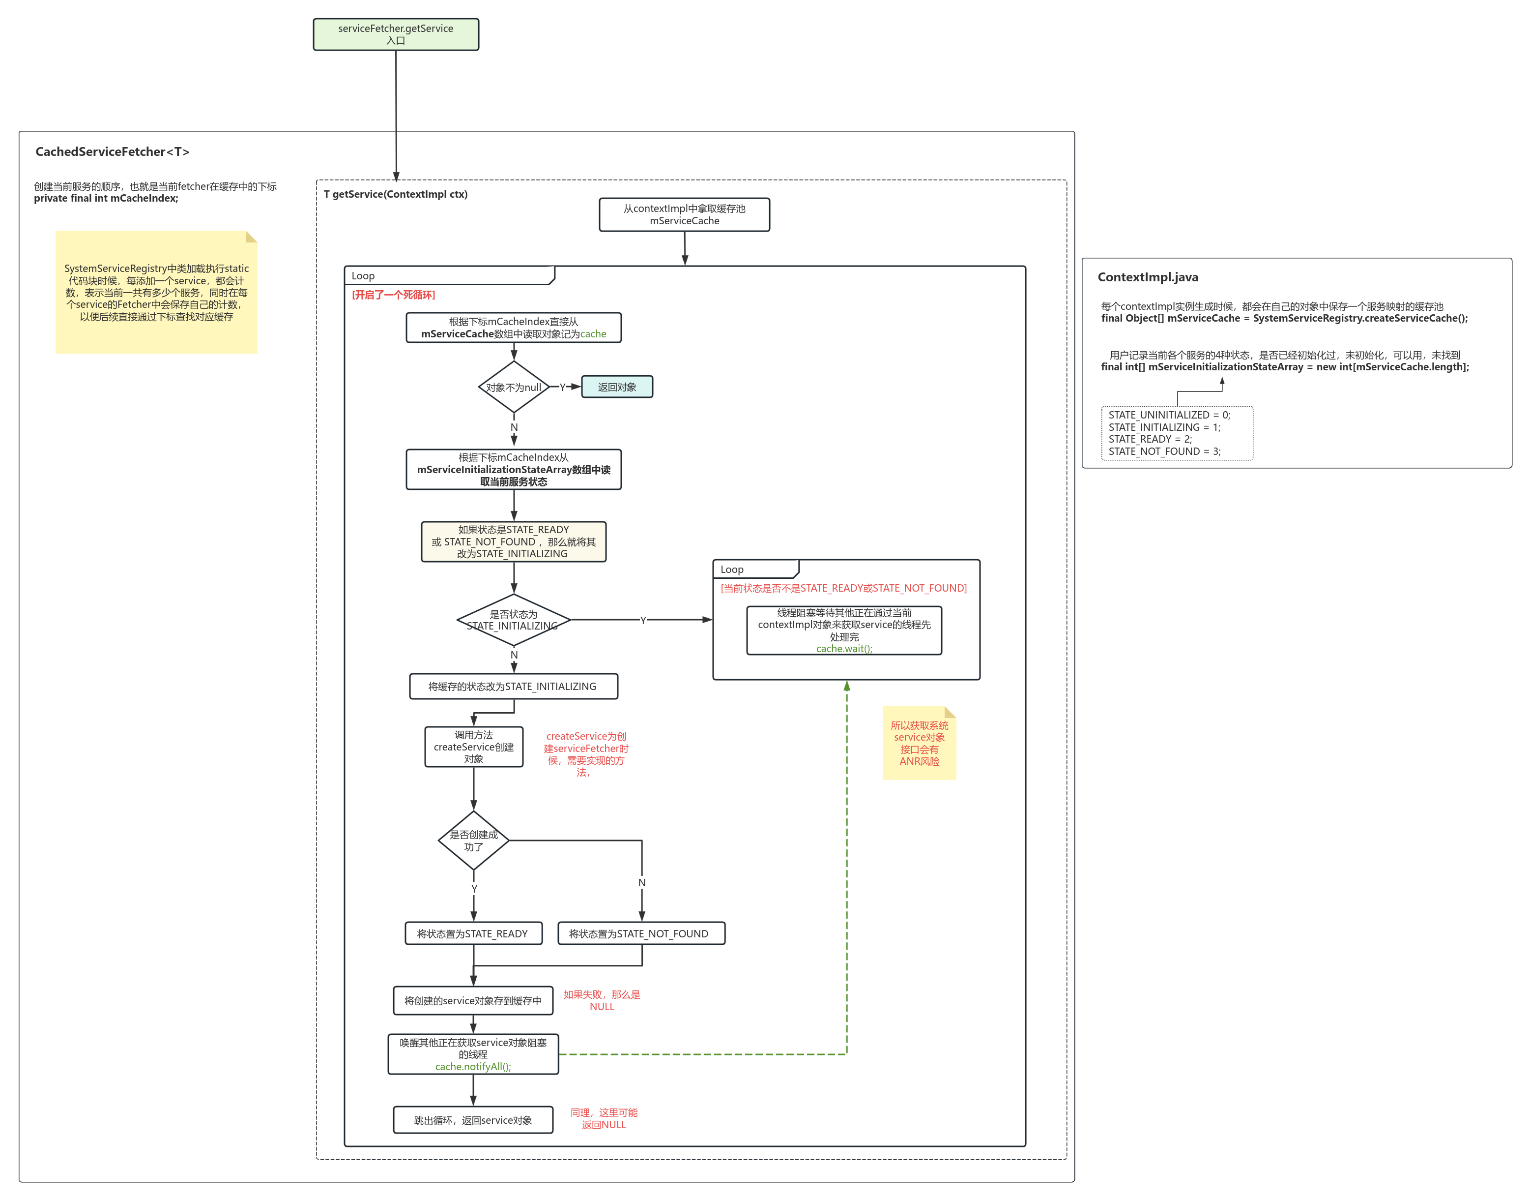Click the 将状态置为STATE_READY box
This screenshot has width=1530, height=1200.
pyautogui.click(x=472, y=932)
